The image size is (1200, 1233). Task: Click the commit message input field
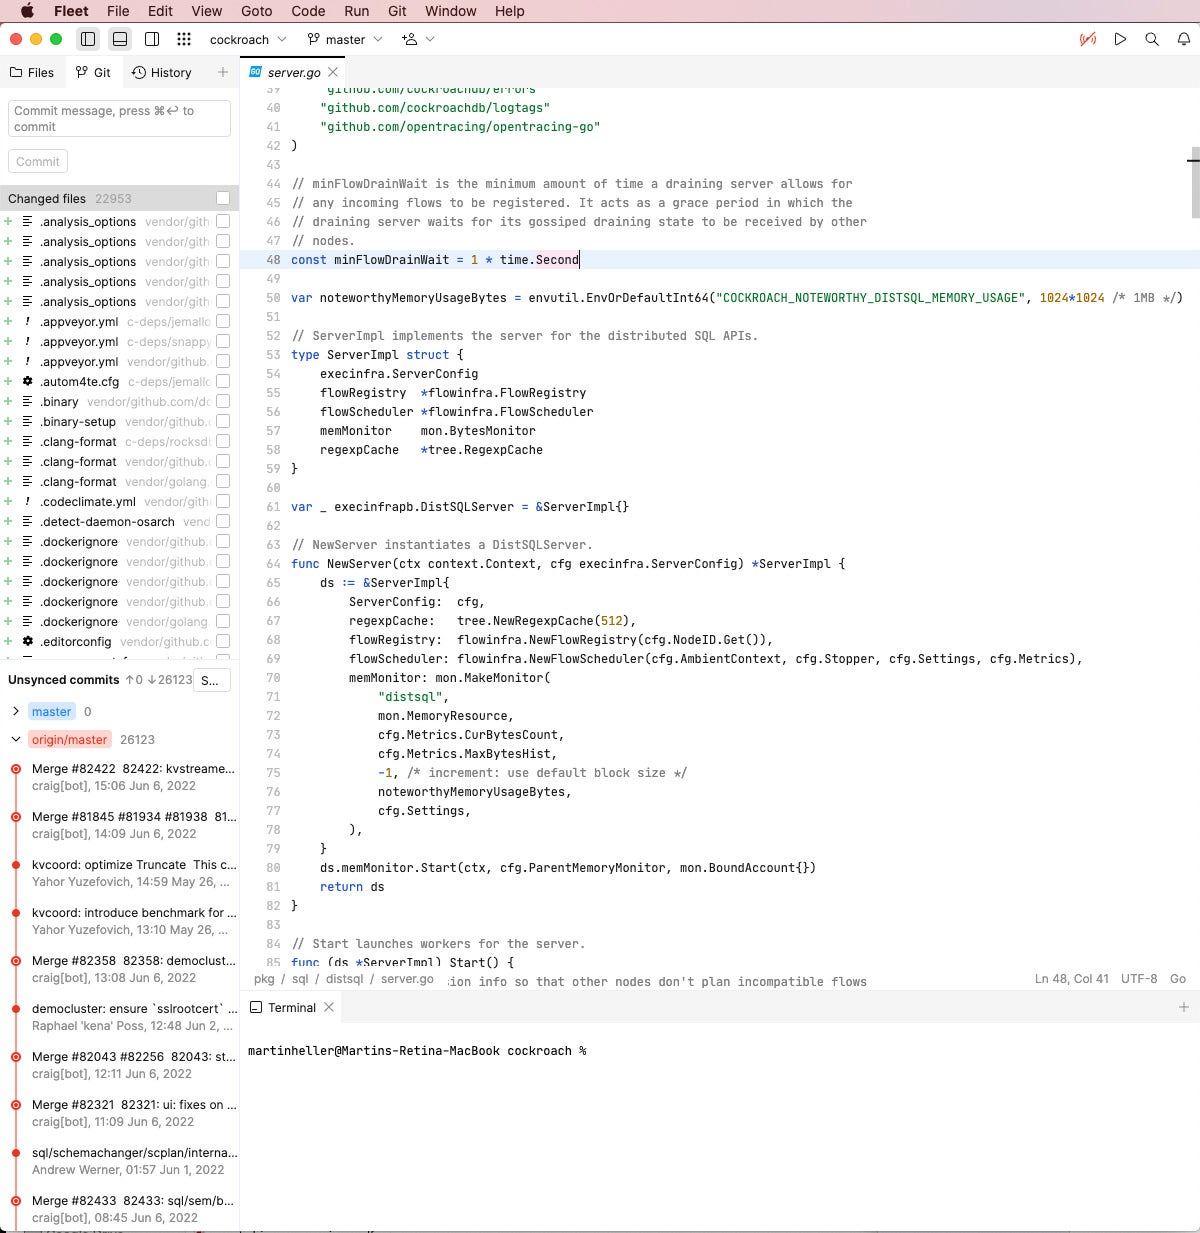[120, 119]
